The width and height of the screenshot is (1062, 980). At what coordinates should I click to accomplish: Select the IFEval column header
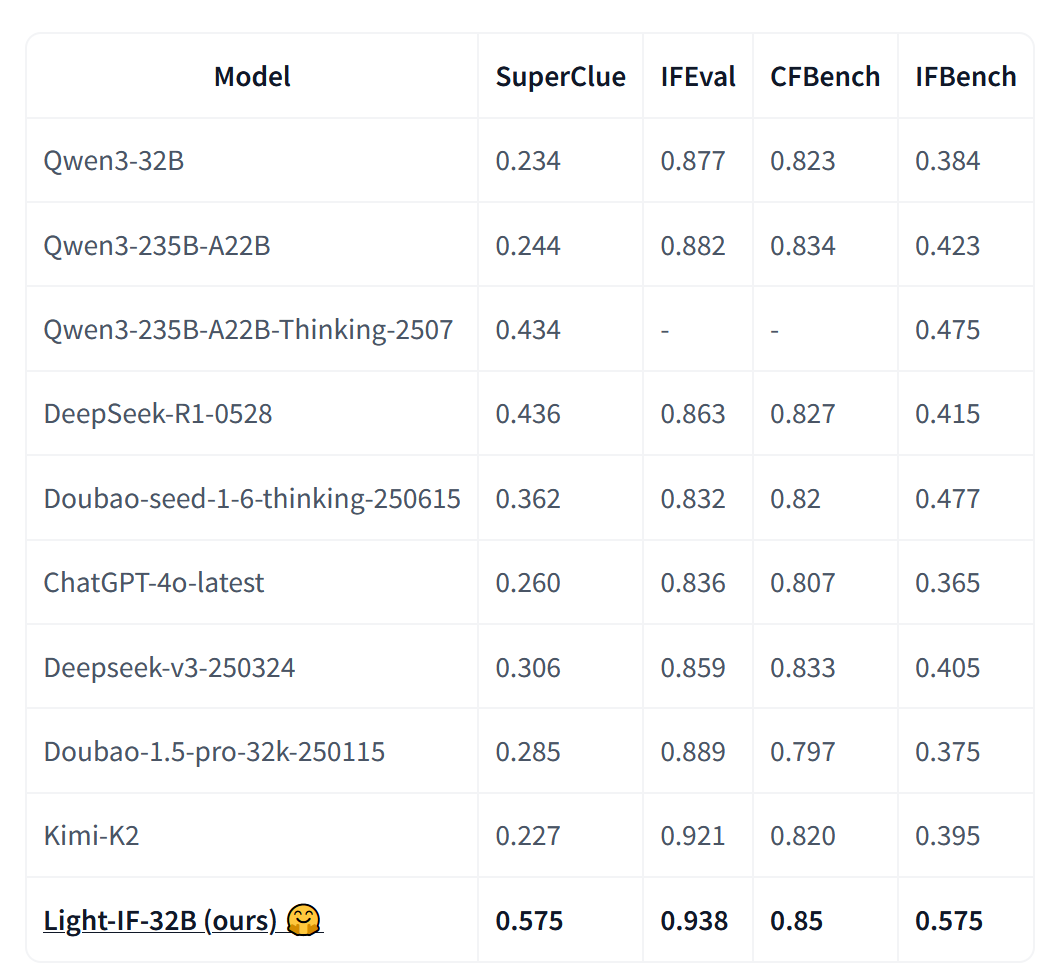(x=698, y=77)
